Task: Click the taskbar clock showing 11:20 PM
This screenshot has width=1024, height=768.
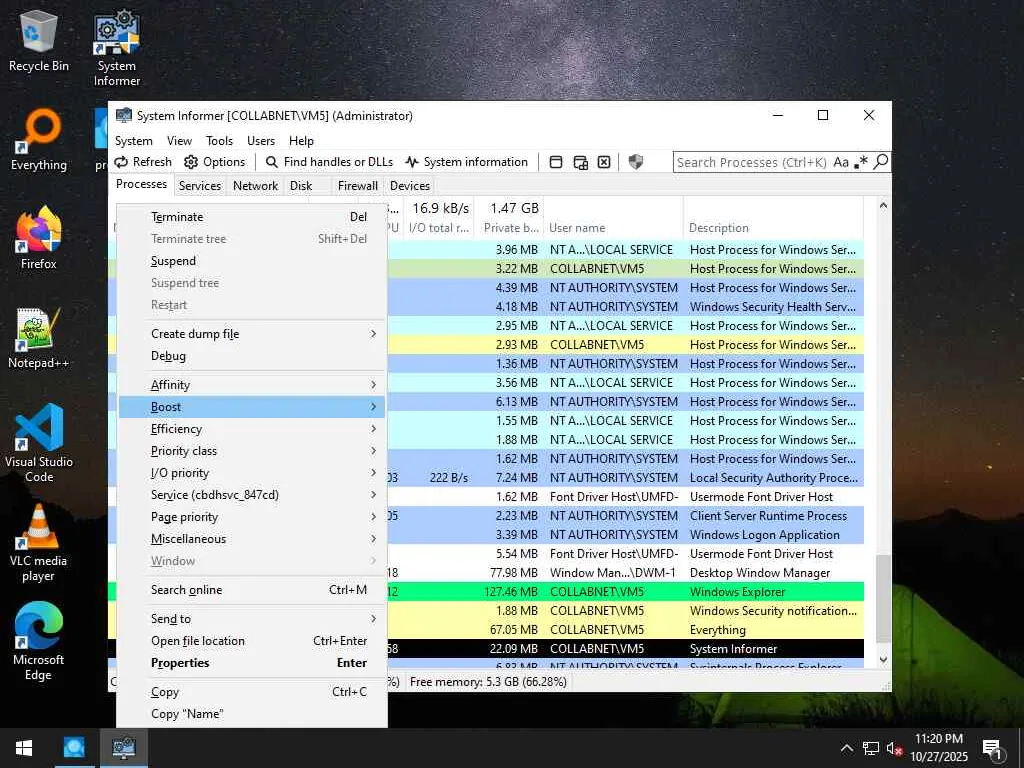Action: coord(938,748)
